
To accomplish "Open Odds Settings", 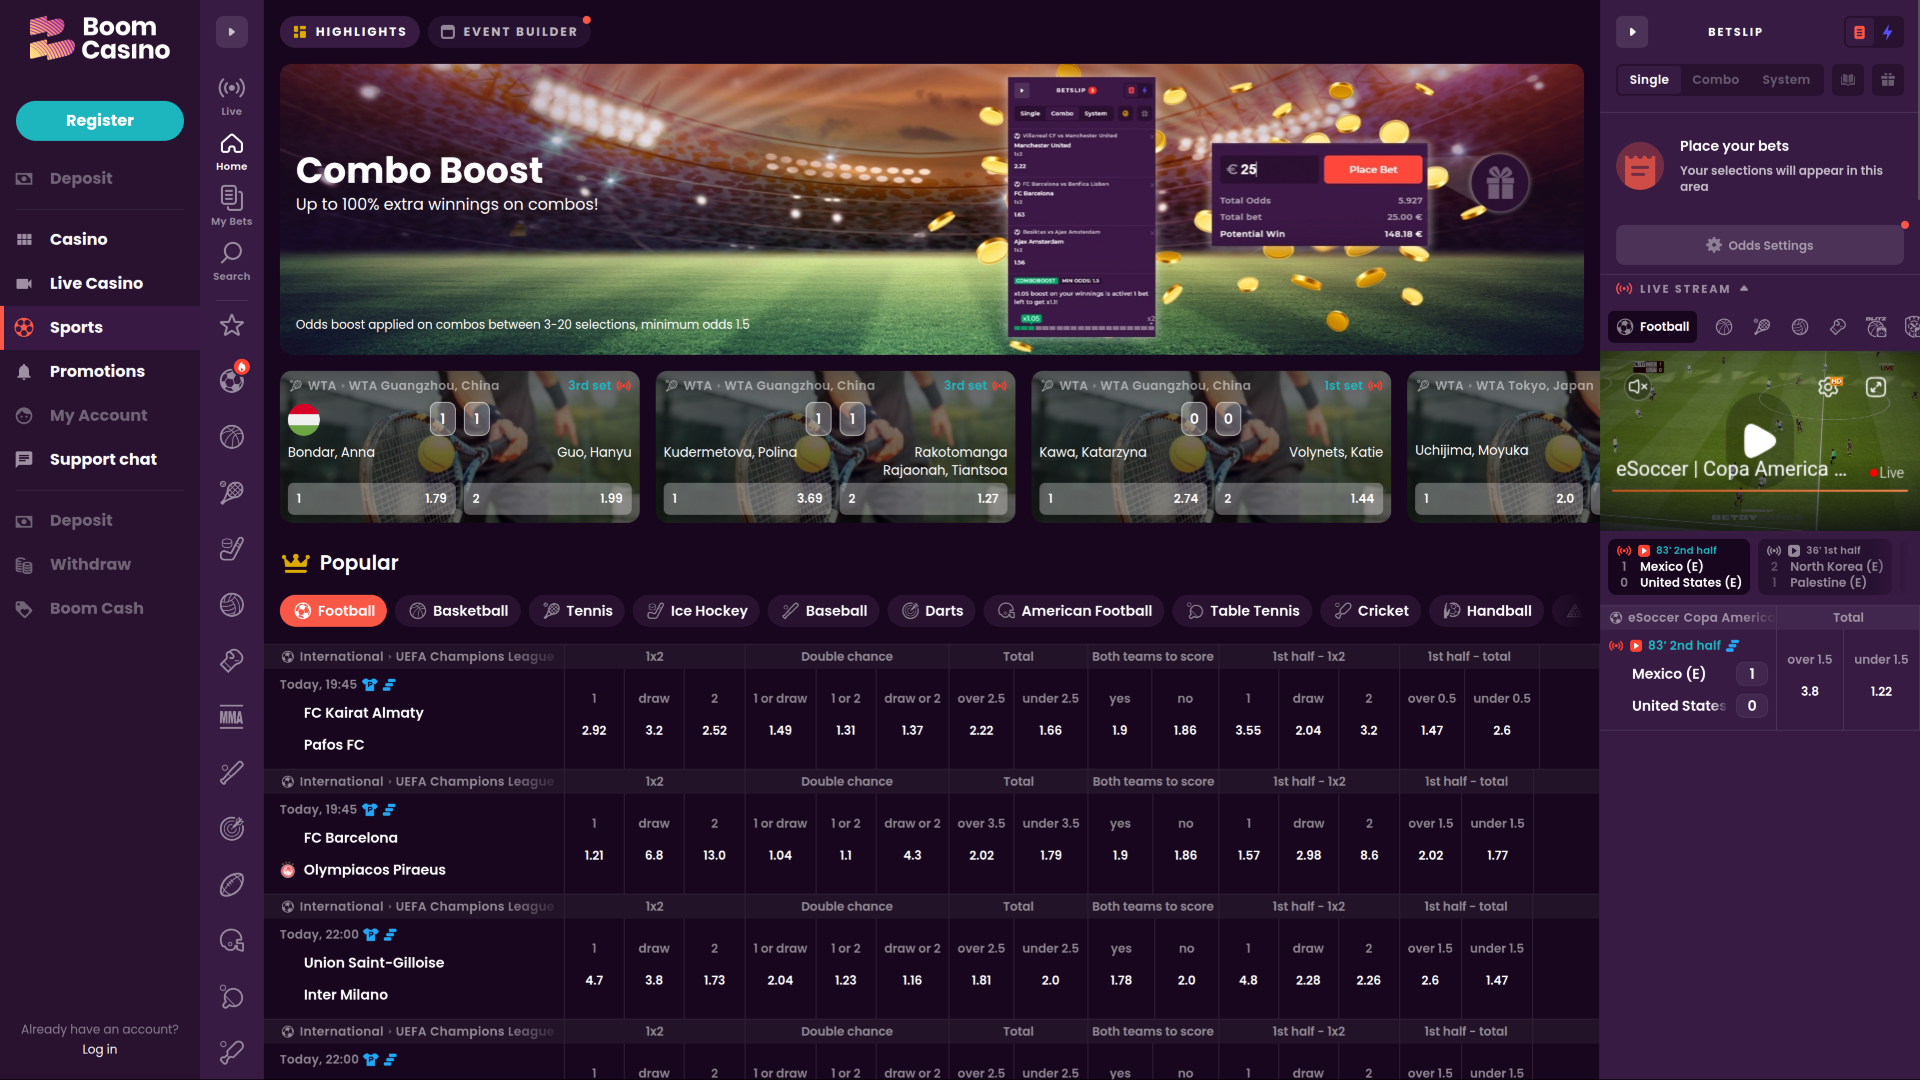I will 1759,245.
